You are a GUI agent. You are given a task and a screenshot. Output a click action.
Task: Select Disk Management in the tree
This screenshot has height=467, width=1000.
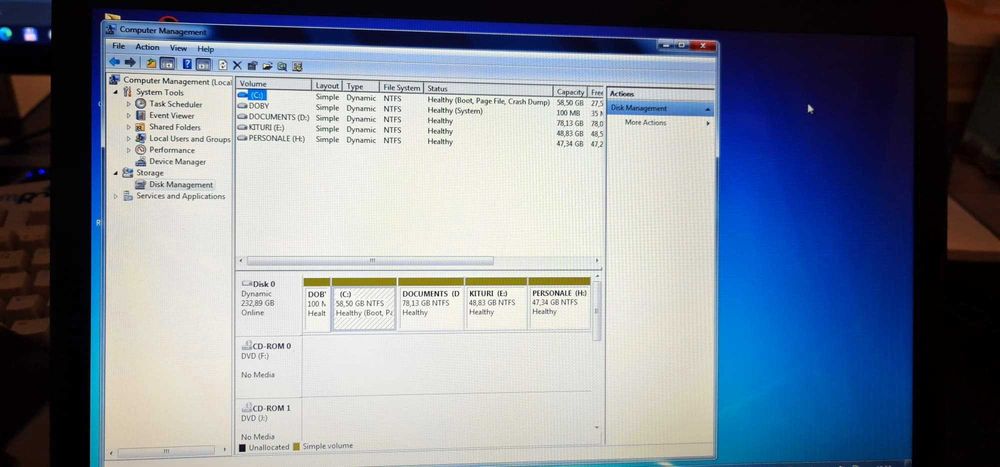tap(181, 184)
